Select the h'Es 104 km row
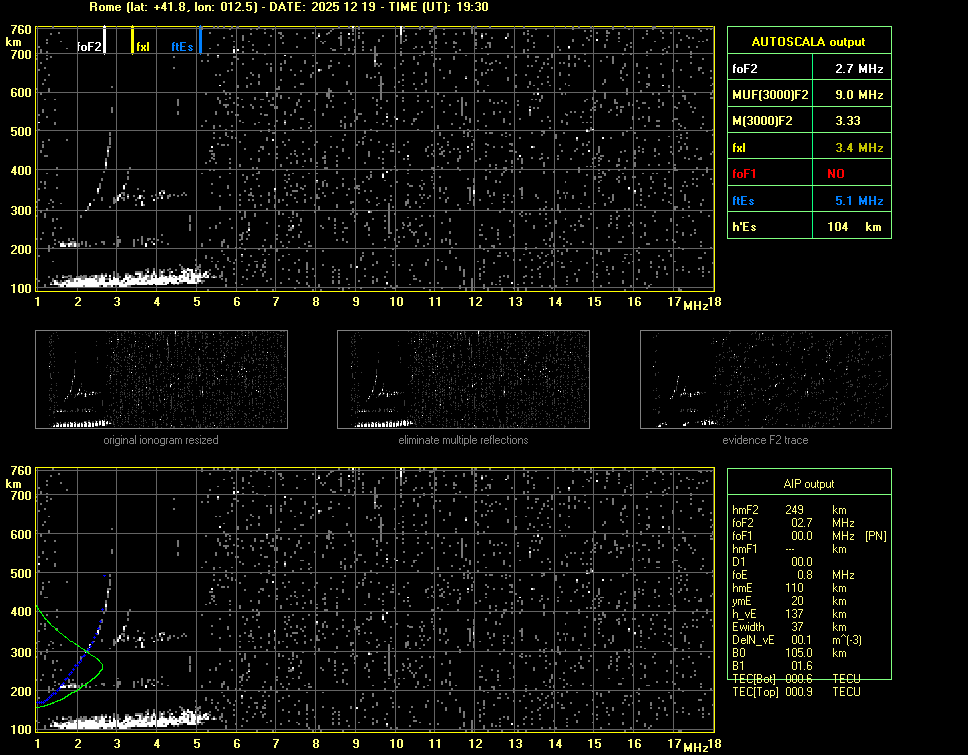The width and height of the screenshot is (968, 755). pos(808,227)
